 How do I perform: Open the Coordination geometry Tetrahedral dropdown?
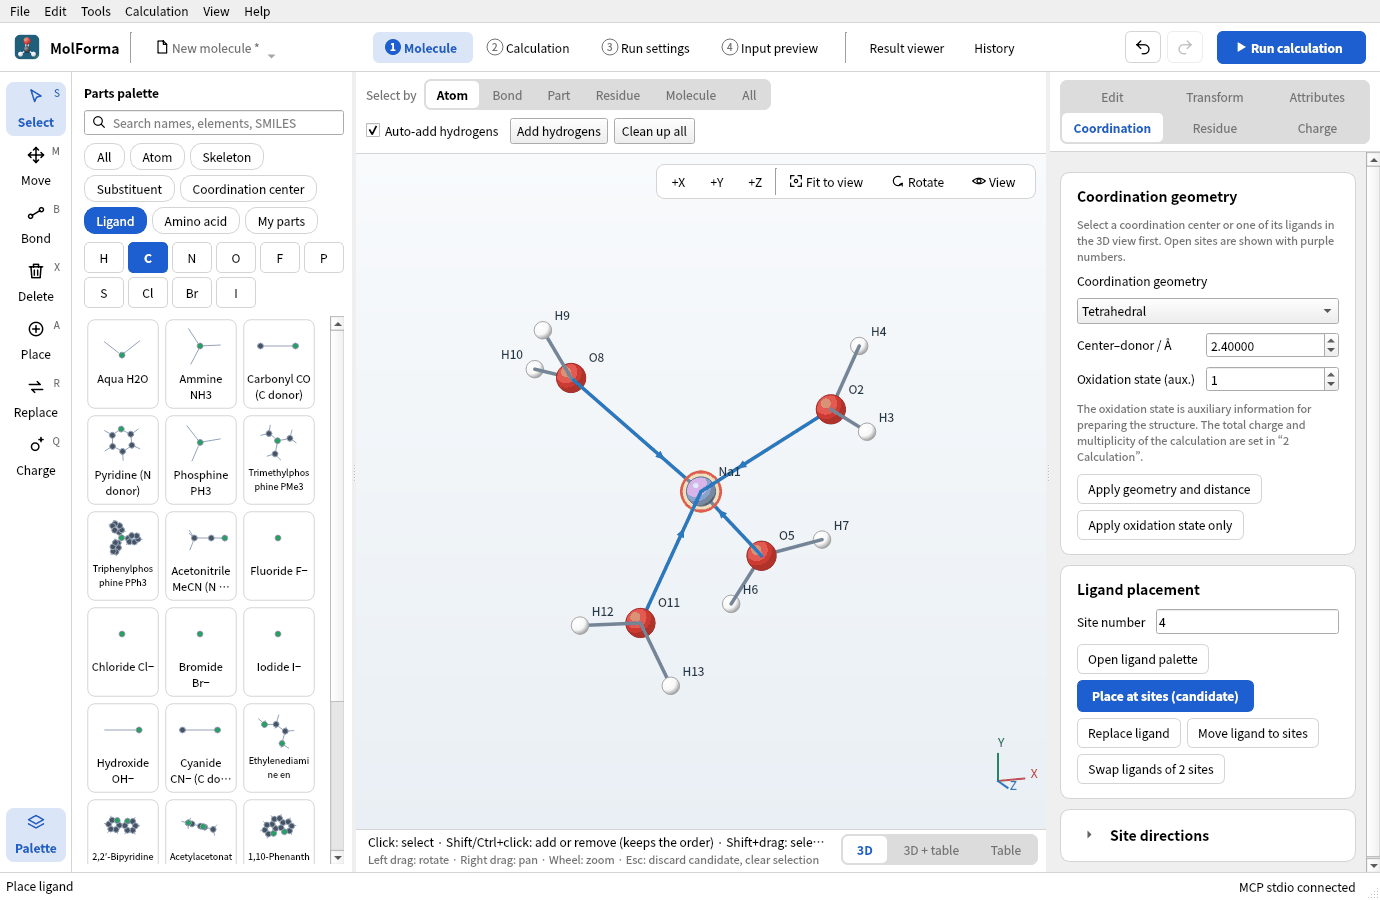pos(1207,311)
